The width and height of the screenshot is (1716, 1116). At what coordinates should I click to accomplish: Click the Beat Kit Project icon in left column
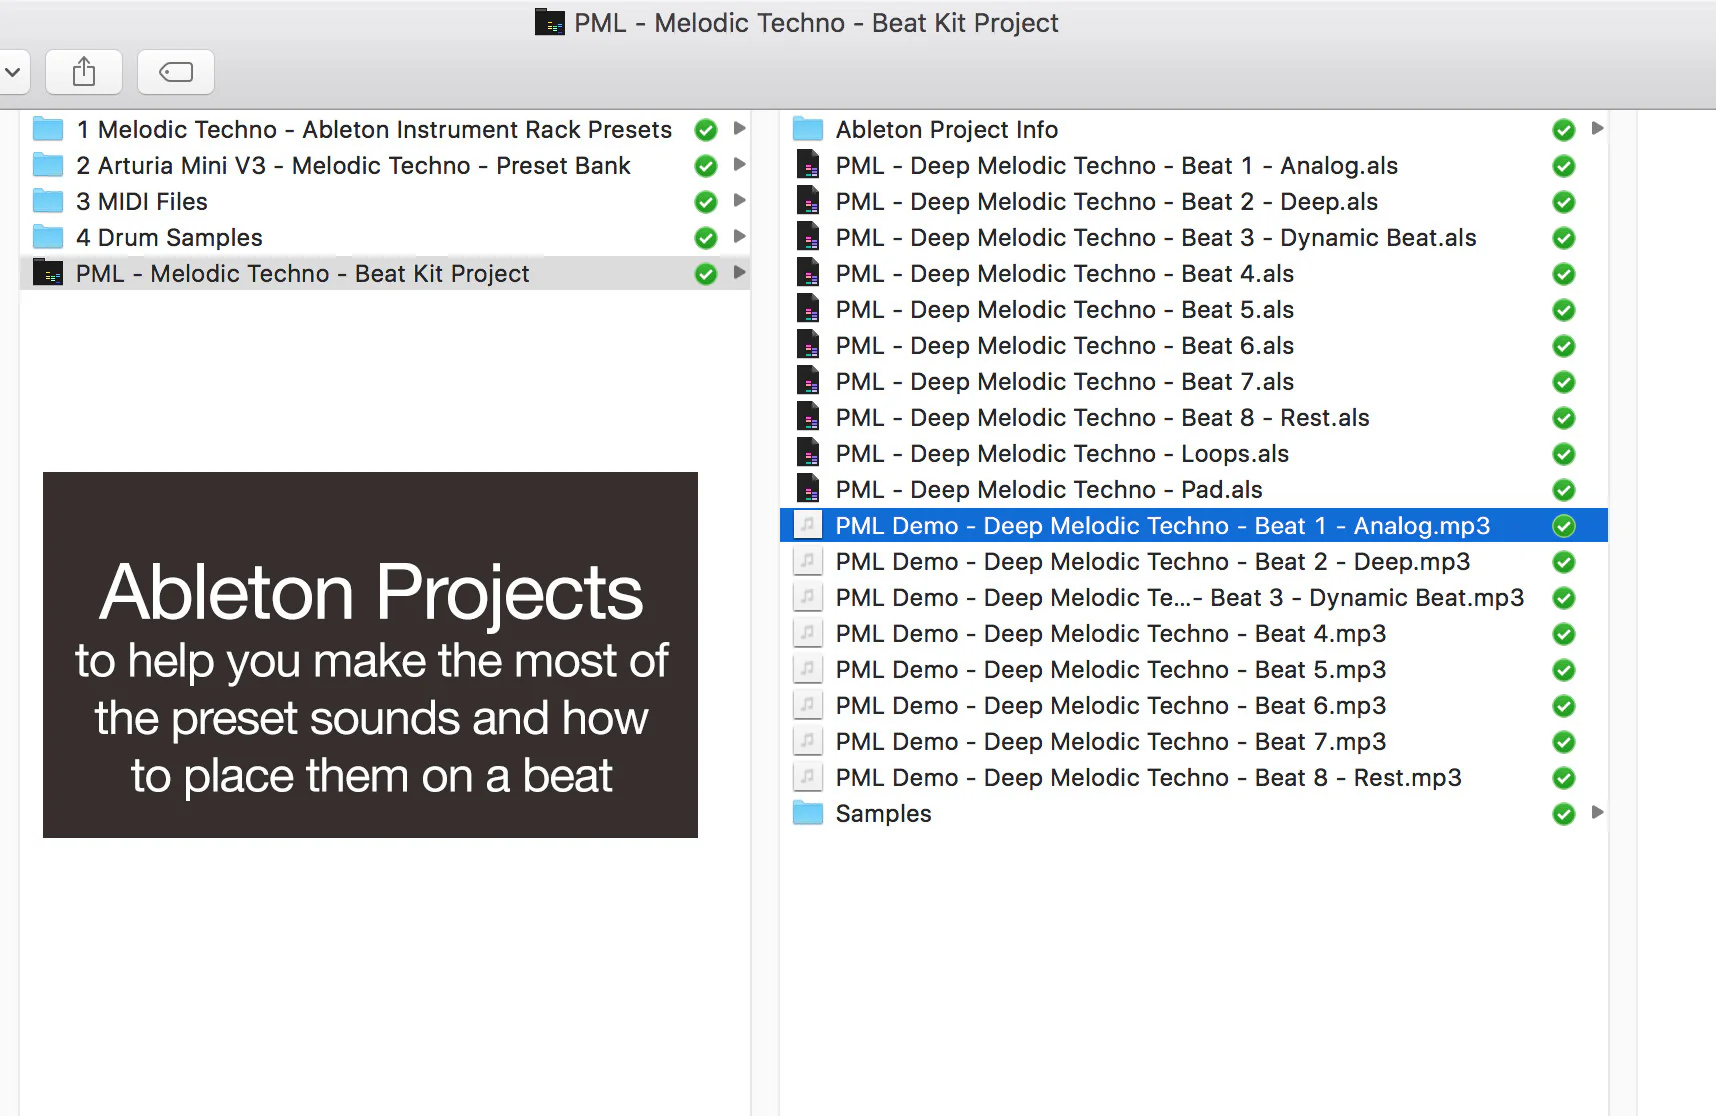pos(47,273)
